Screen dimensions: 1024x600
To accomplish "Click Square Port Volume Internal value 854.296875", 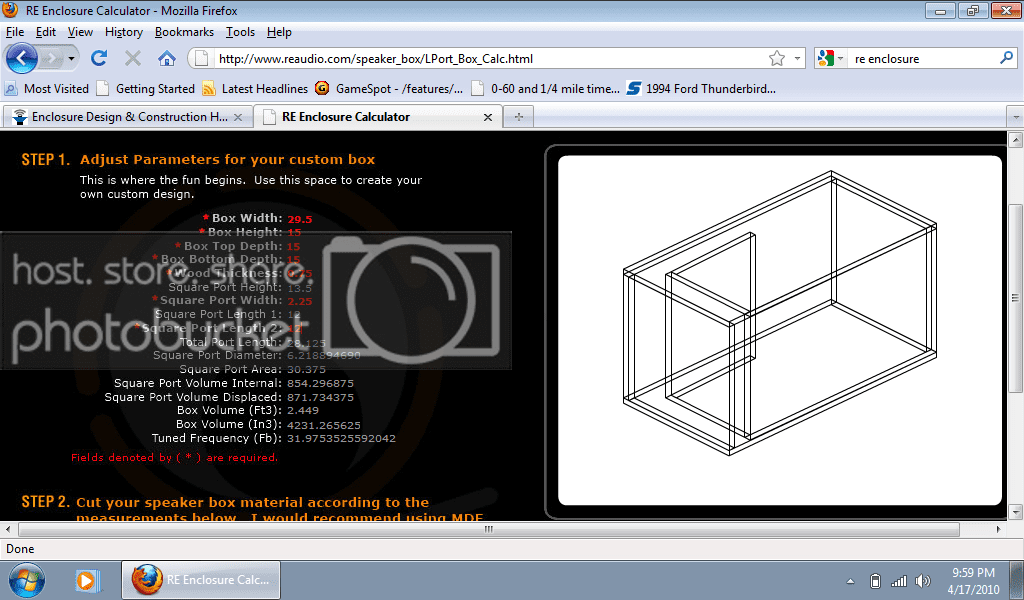I will 320,383.
